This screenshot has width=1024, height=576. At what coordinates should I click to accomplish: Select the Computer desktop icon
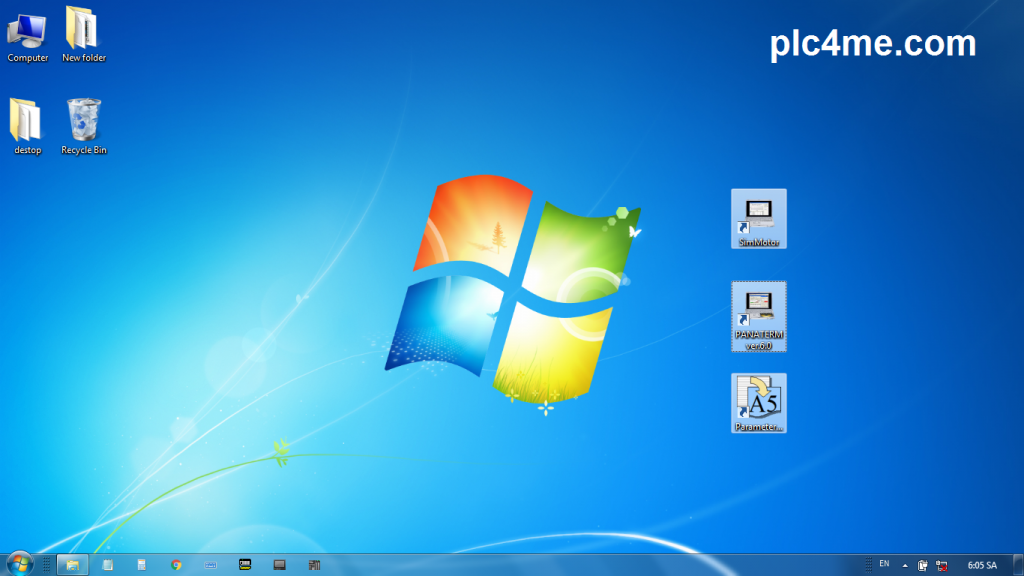[27, 34]
